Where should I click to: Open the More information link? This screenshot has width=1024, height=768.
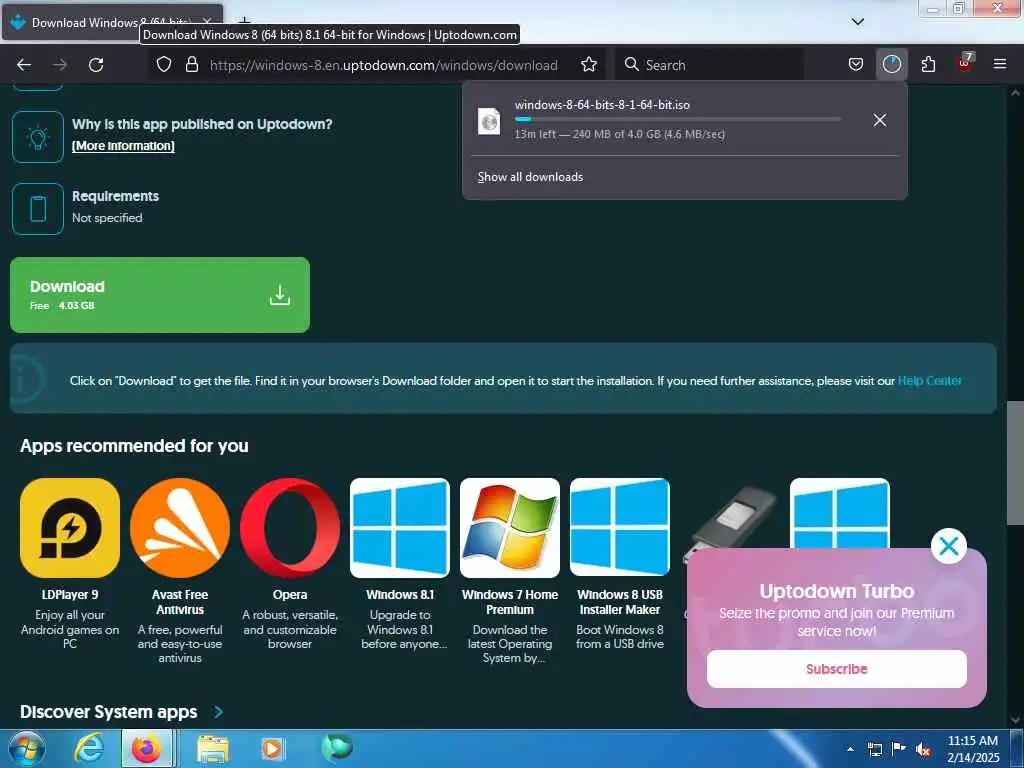pos(123,146)
